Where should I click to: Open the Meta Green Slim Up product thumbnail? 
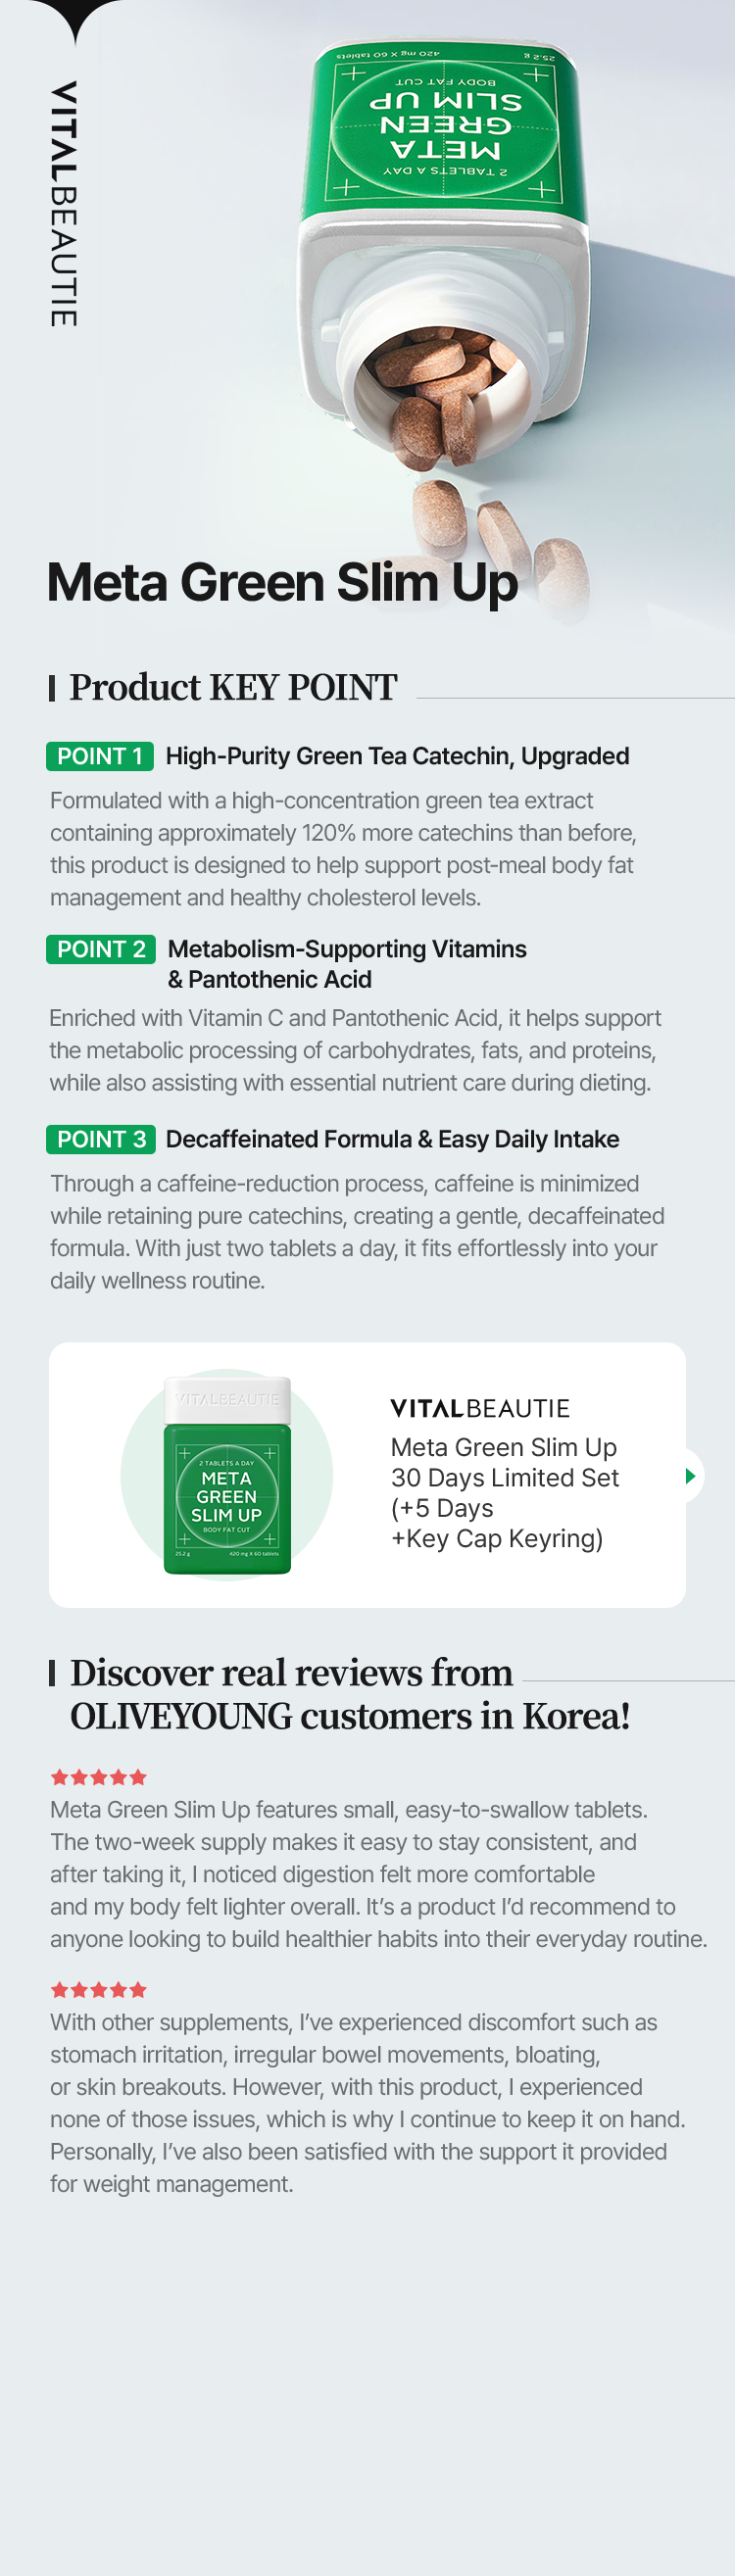[227, 1475]
